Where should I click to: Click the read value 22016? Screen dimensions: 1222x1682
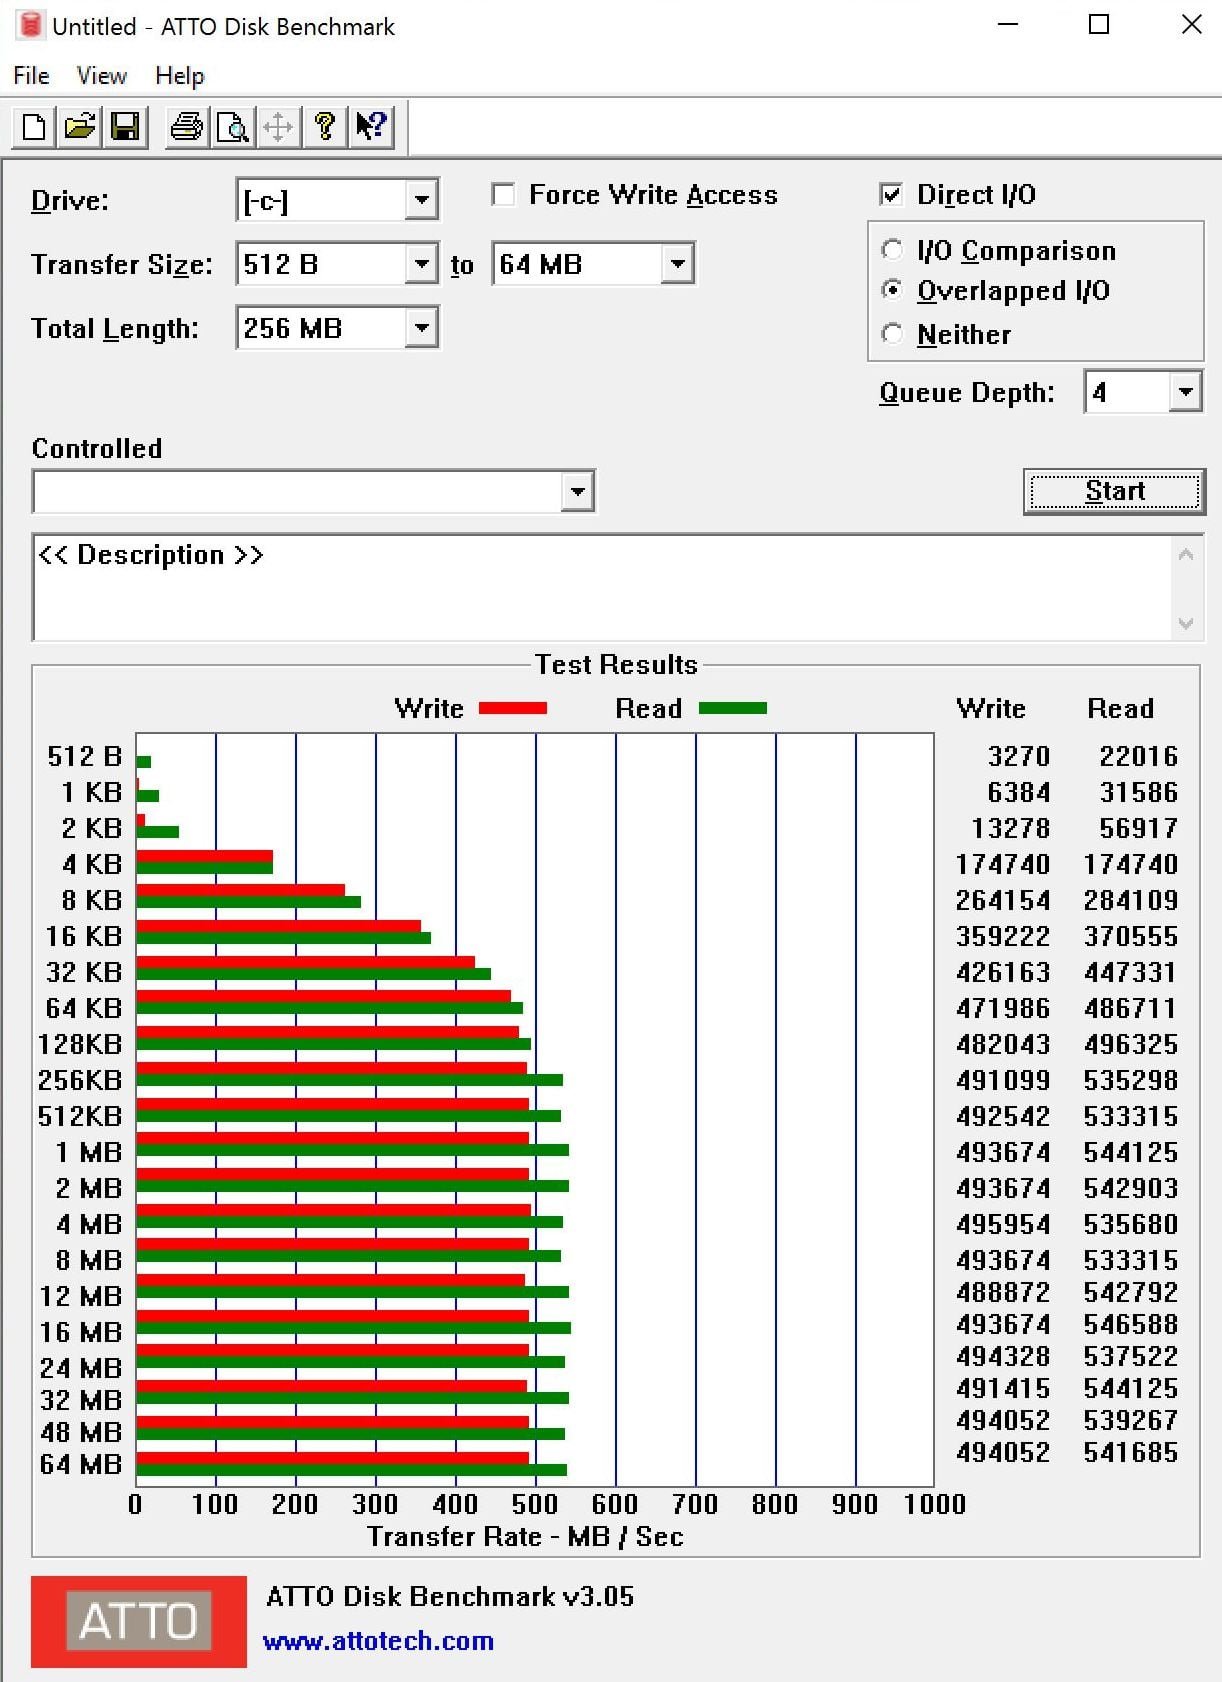coord(1139,756)
